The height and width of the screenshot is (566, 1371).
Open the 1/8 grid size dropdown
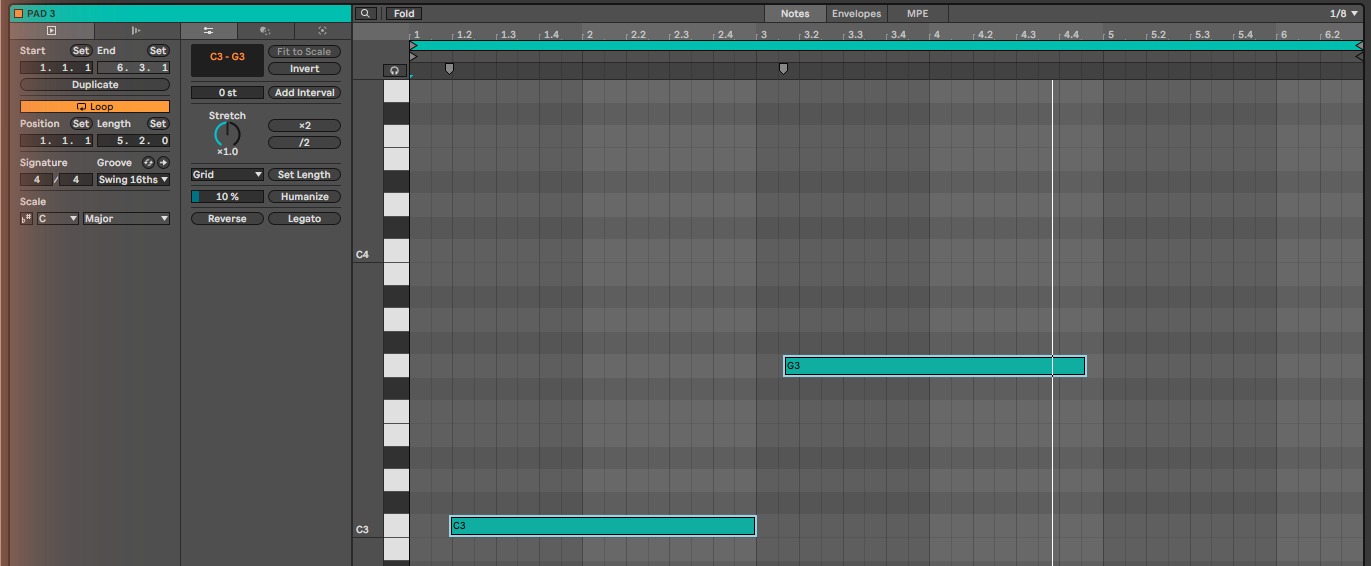click(x=1344, y=14)
